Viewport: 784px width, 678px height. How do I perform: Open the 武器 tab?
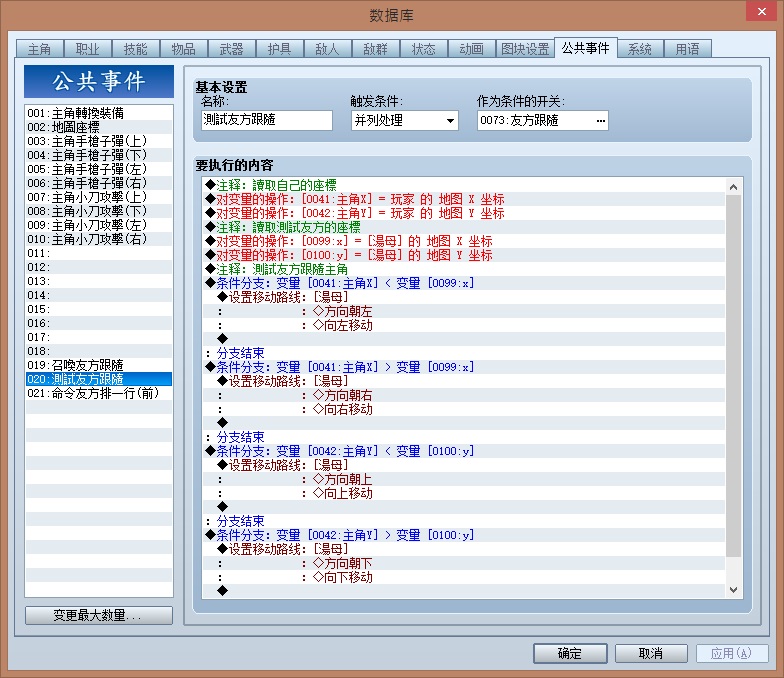pyautogui.click(x=232, y=49)
